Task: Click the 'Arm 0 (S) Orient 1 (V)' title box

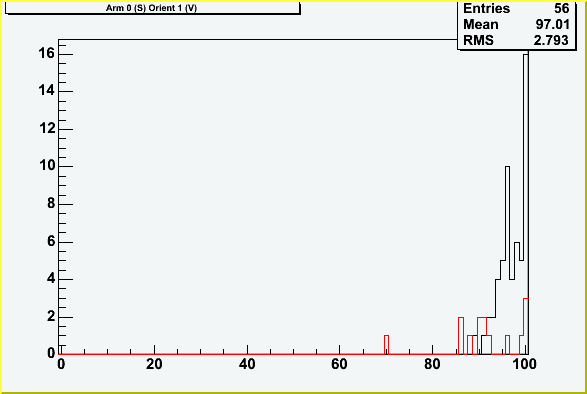Action: coord(153,8)
